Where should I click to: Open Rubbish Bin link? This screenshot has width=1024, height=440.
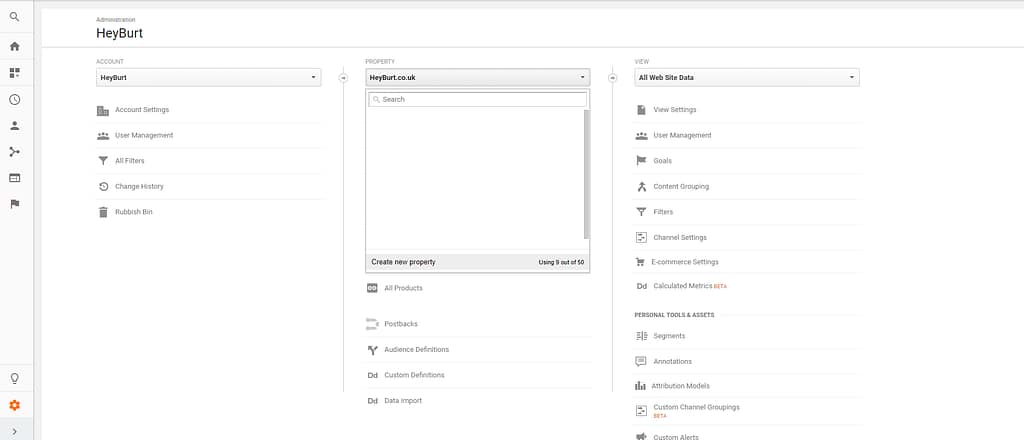pyautogui.click(x=134, y=212)
